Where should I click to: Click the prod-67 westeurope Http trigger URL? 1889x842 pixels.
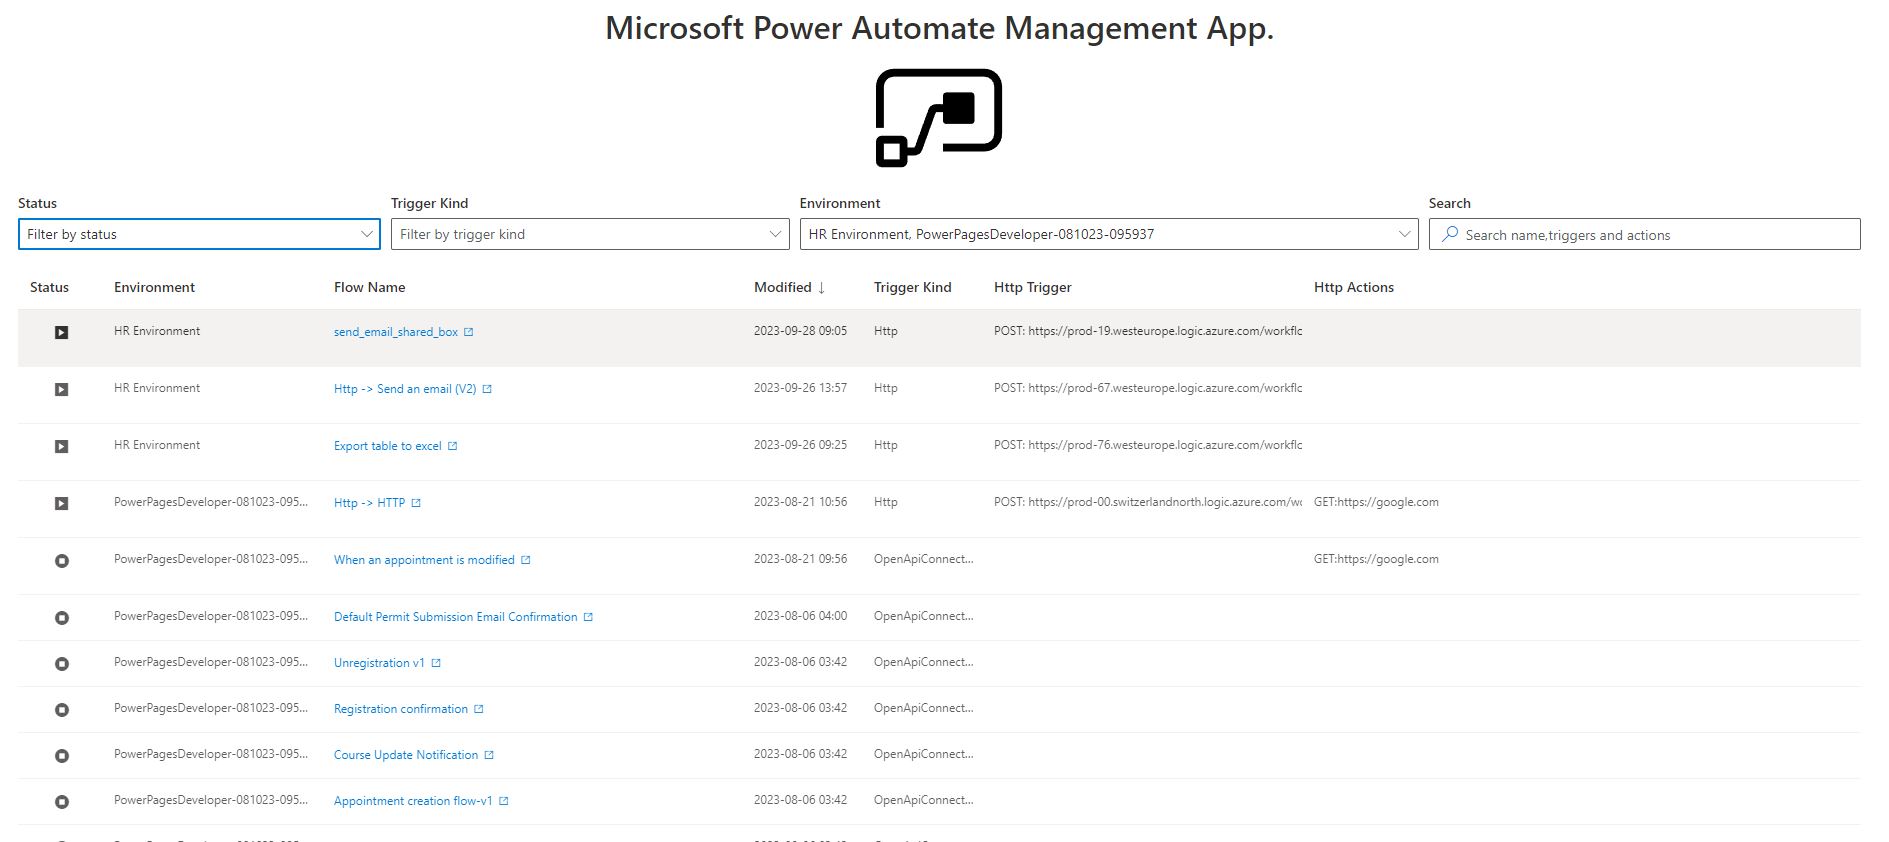point(1148,388)
